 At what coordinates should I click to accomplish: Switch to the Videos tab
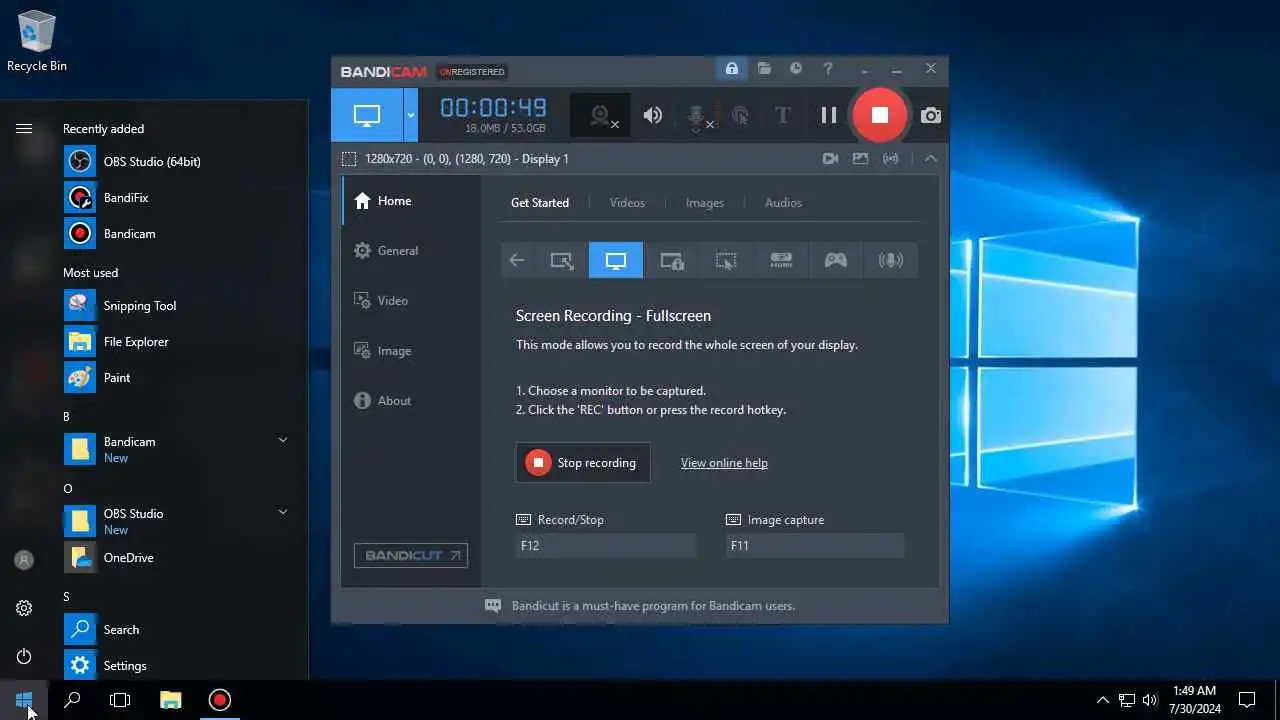coord(627,203)
